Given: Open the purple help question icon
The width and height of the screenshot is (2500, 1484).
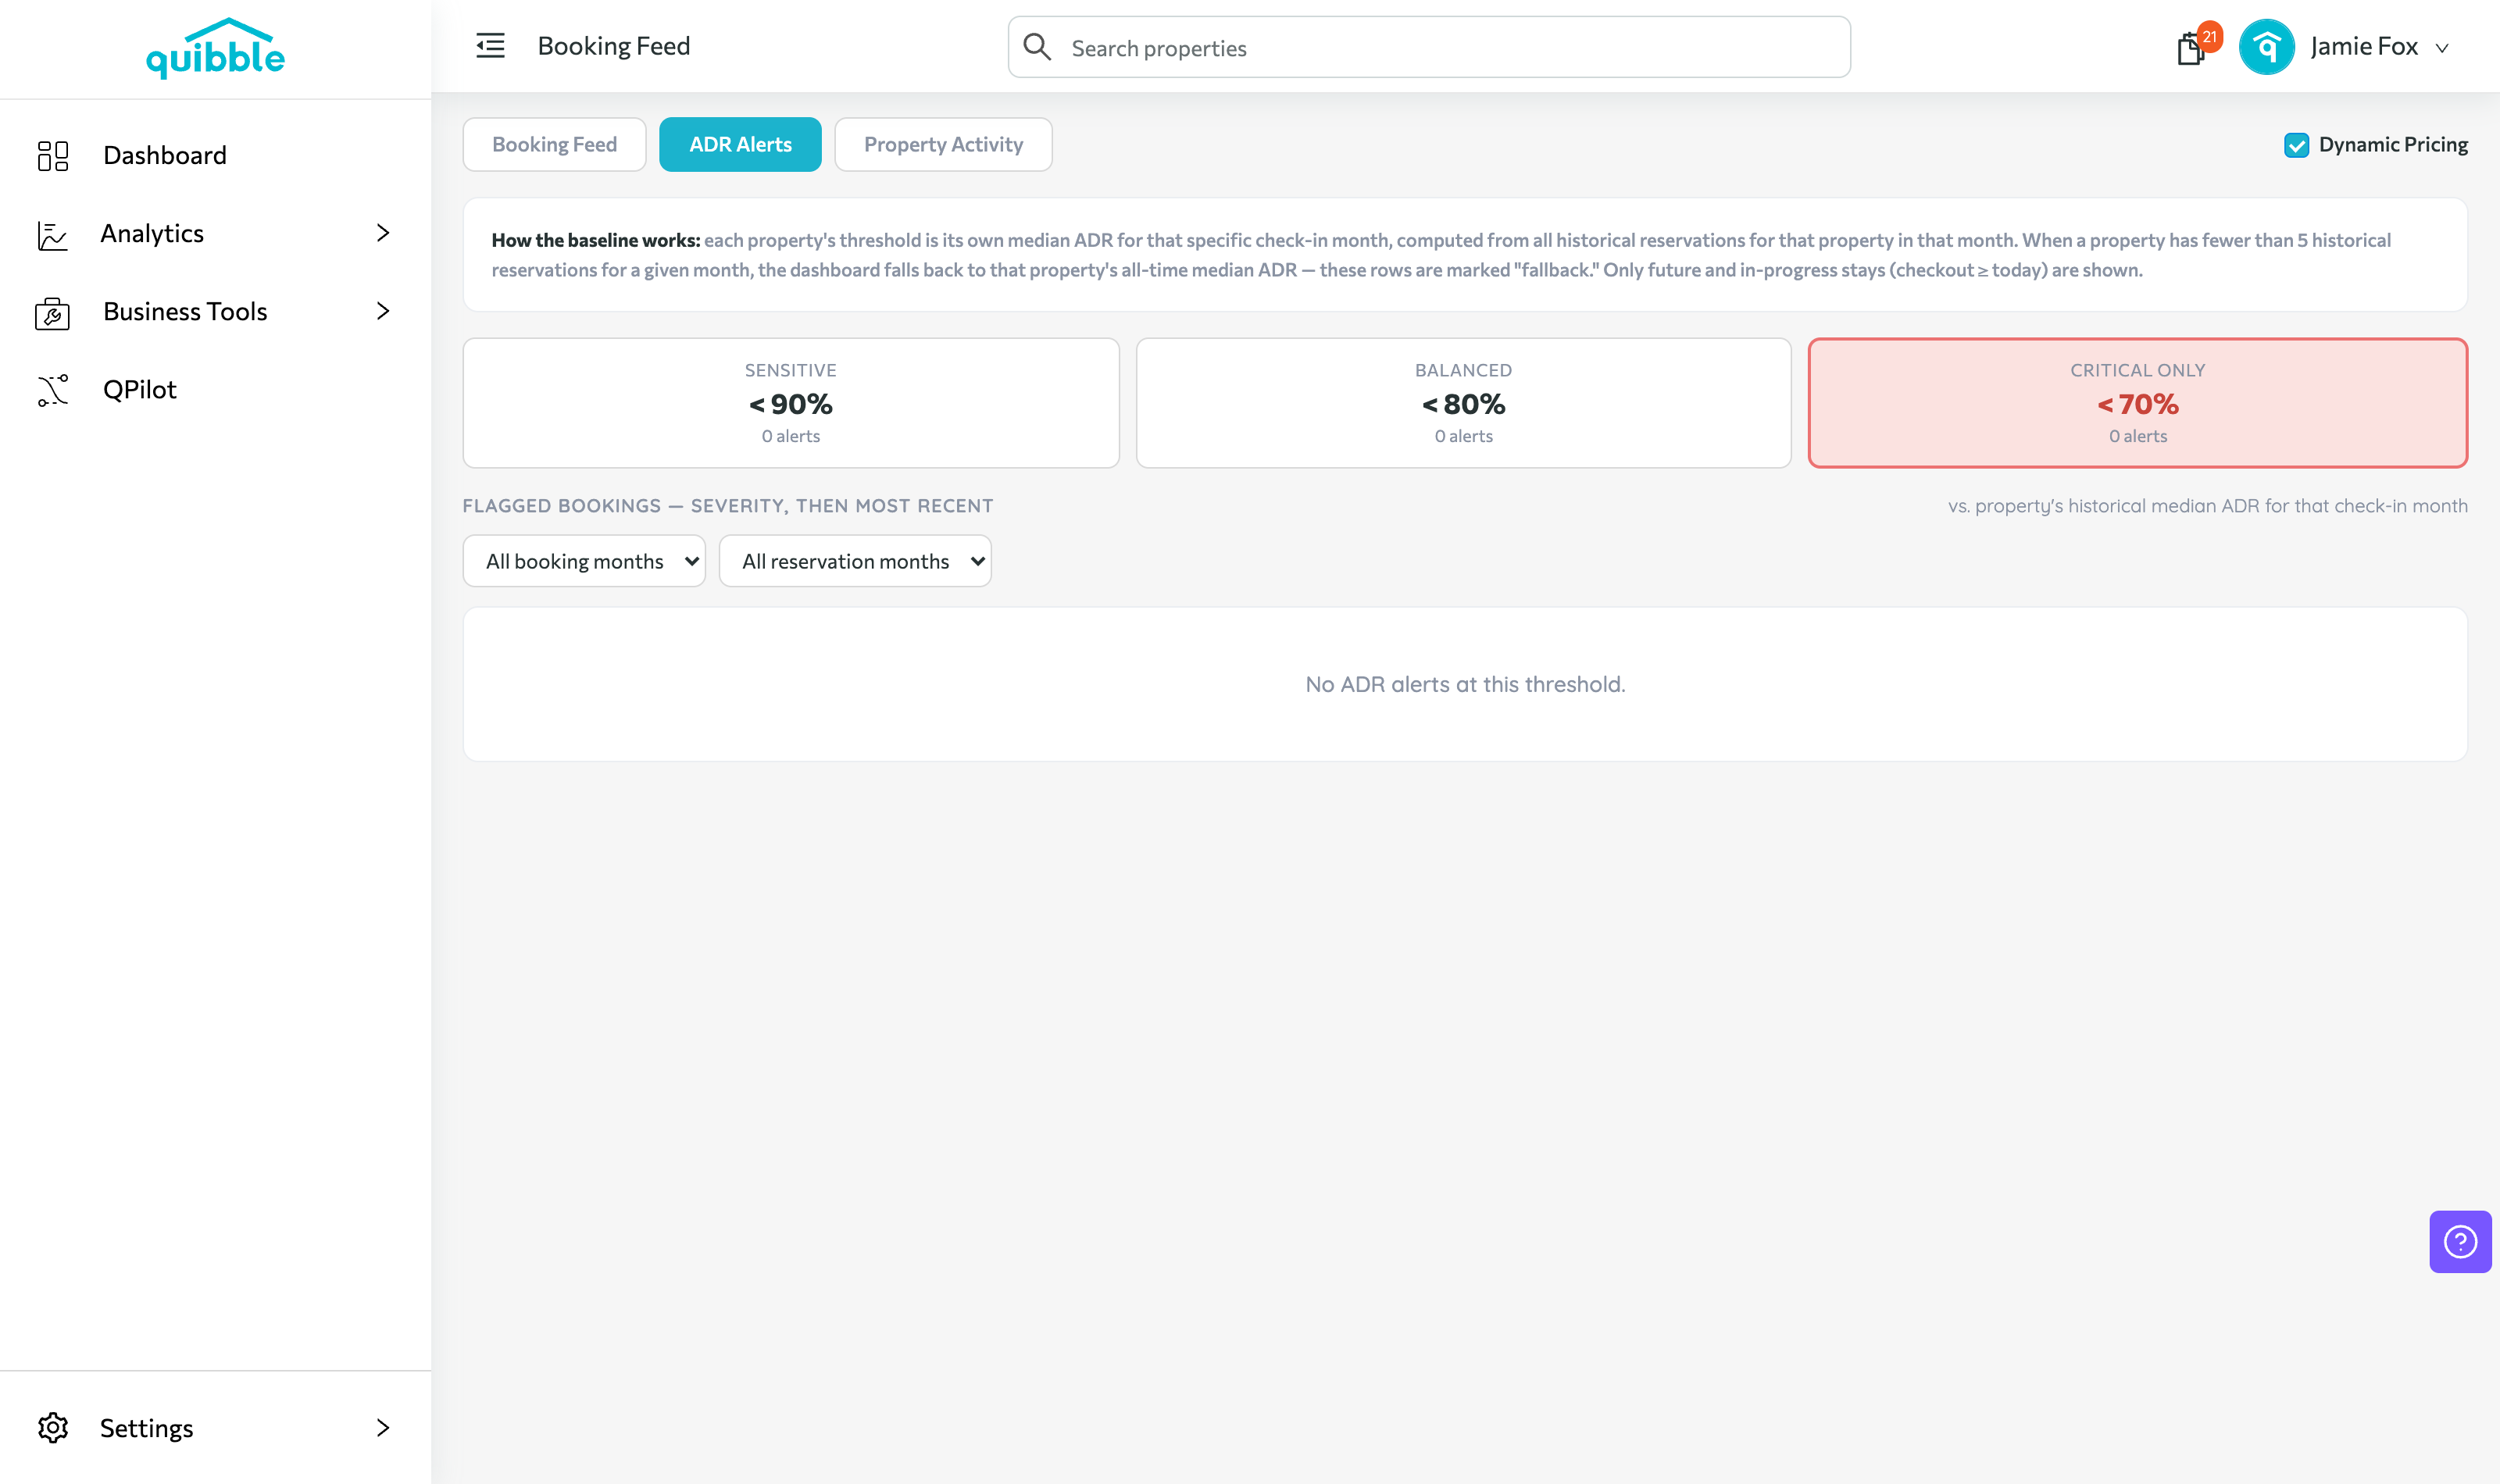Looking at the screenshot, I should 2459,1241.
